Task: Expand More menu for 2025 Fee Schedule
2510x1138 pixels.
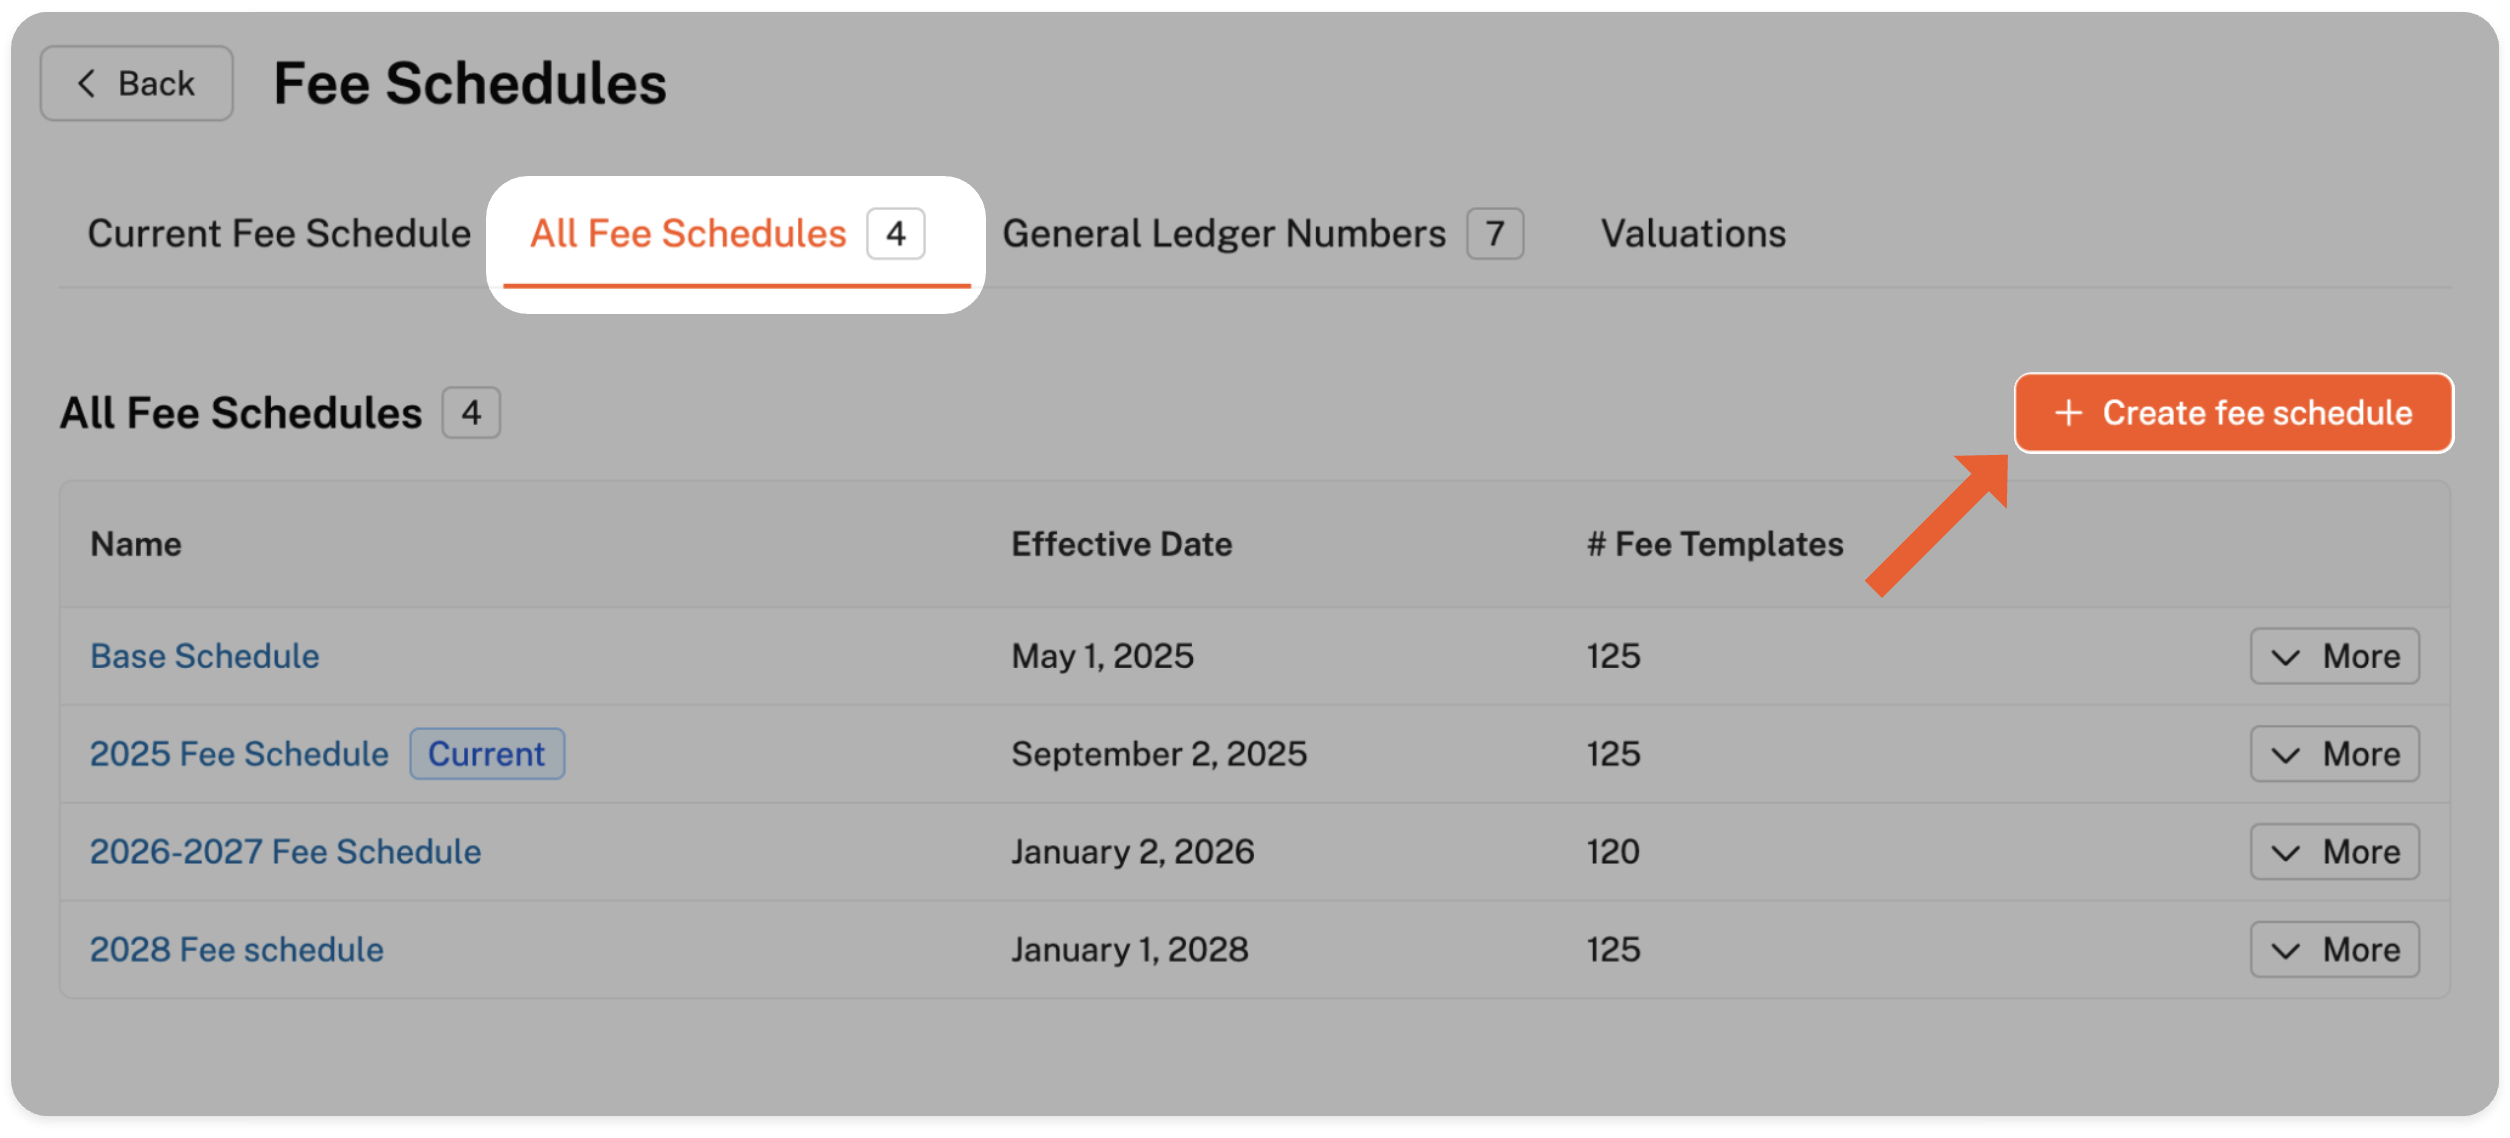Action: coord(2334,754)
